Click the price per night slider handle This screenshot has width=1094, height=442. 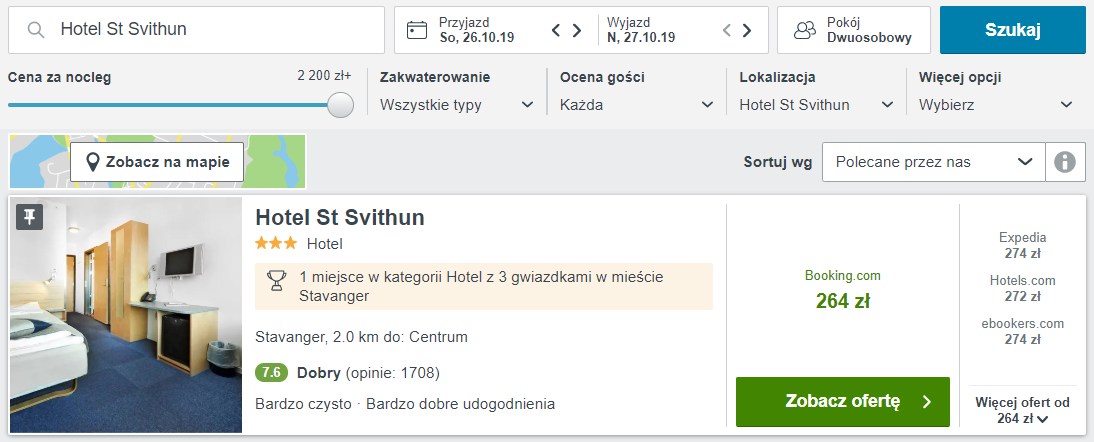coord(341,105)
